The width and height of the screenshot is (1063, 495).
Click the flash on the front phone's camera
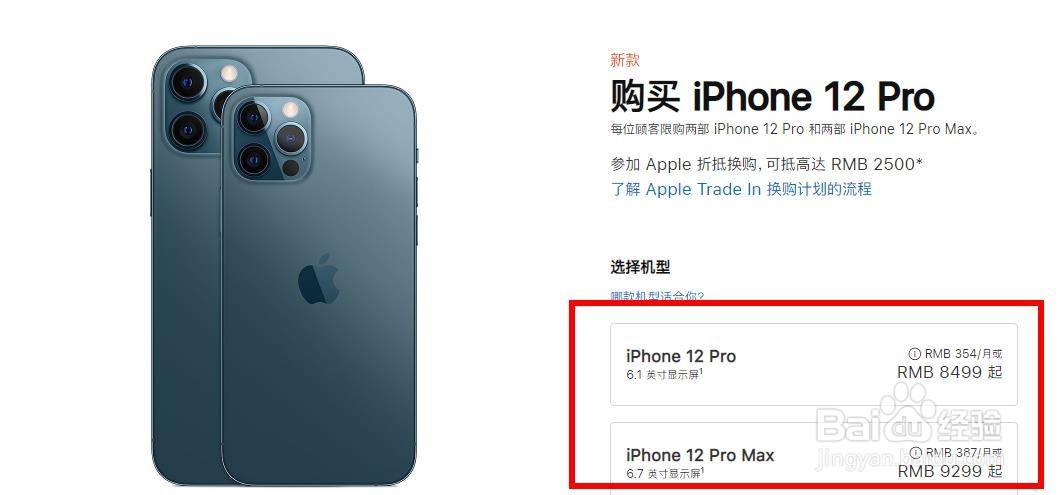point(291,108)
